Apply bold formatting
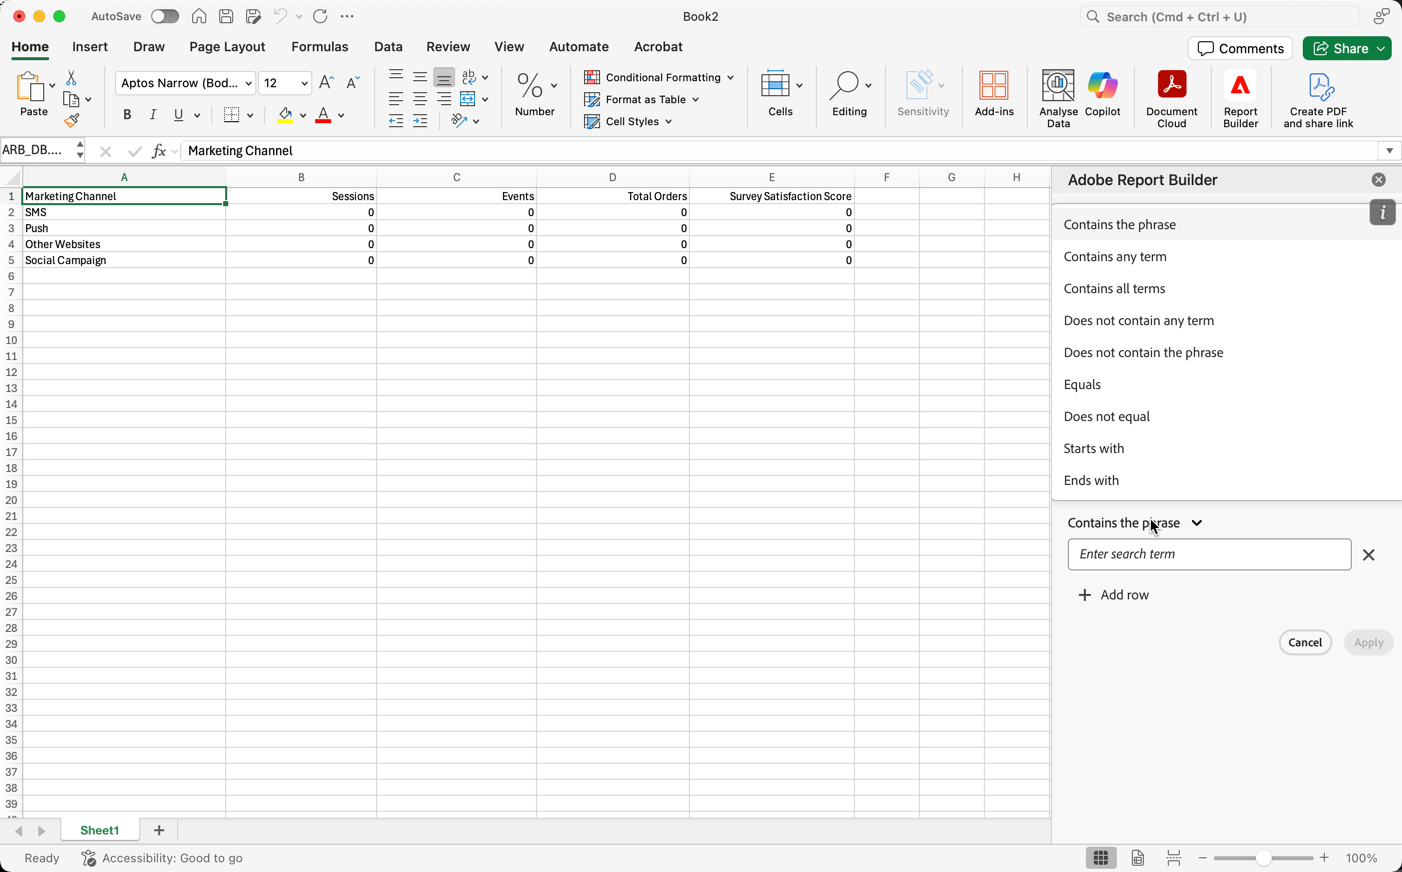Image resolution: width=1402 pixels, height=872 pixels. (127, 115)
